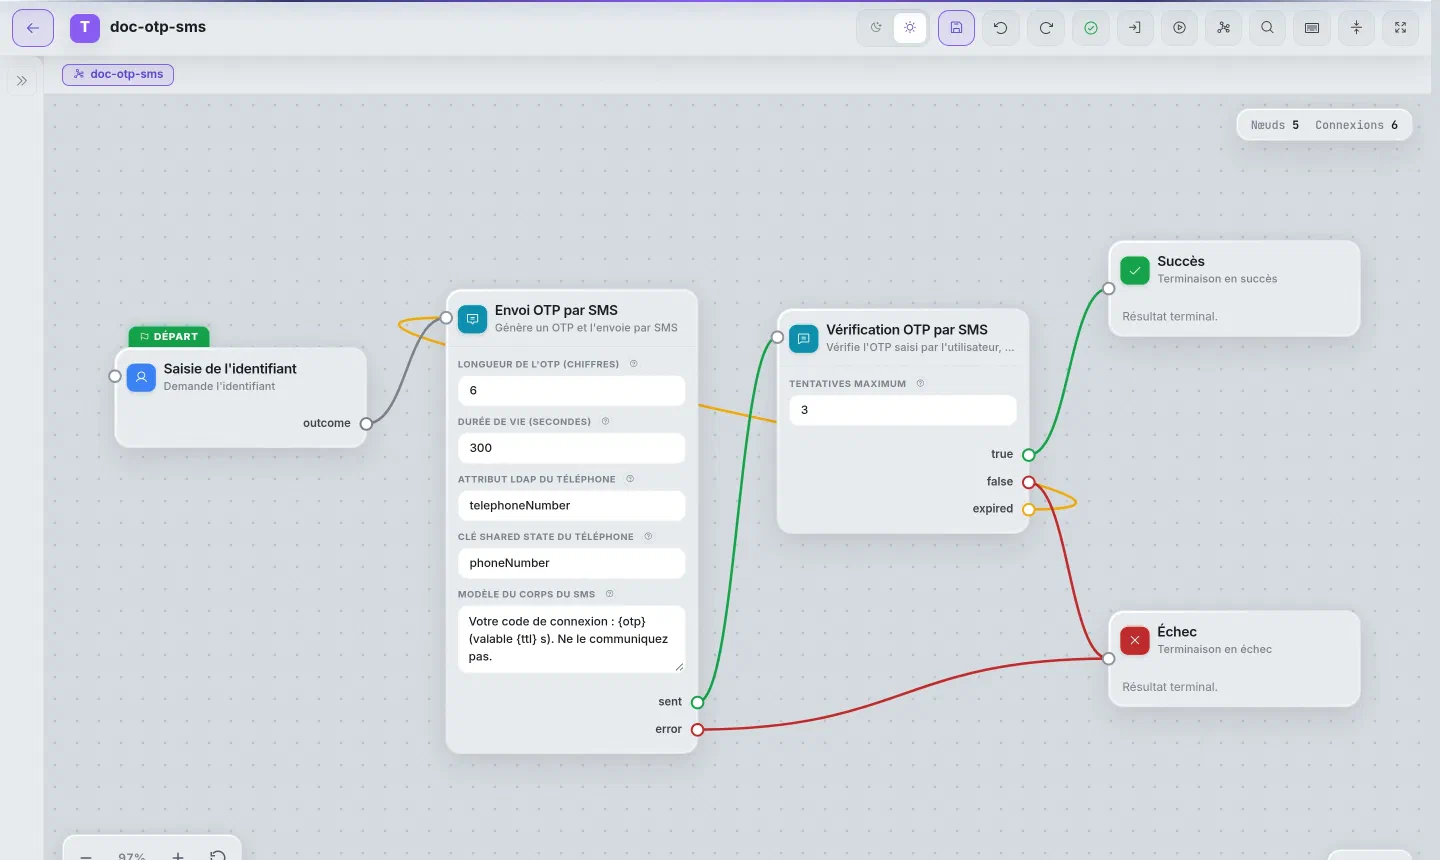This screenshot has width=1440, height=860.
Task: Click the Connexions 6 counter
Action: point(1356,125)
